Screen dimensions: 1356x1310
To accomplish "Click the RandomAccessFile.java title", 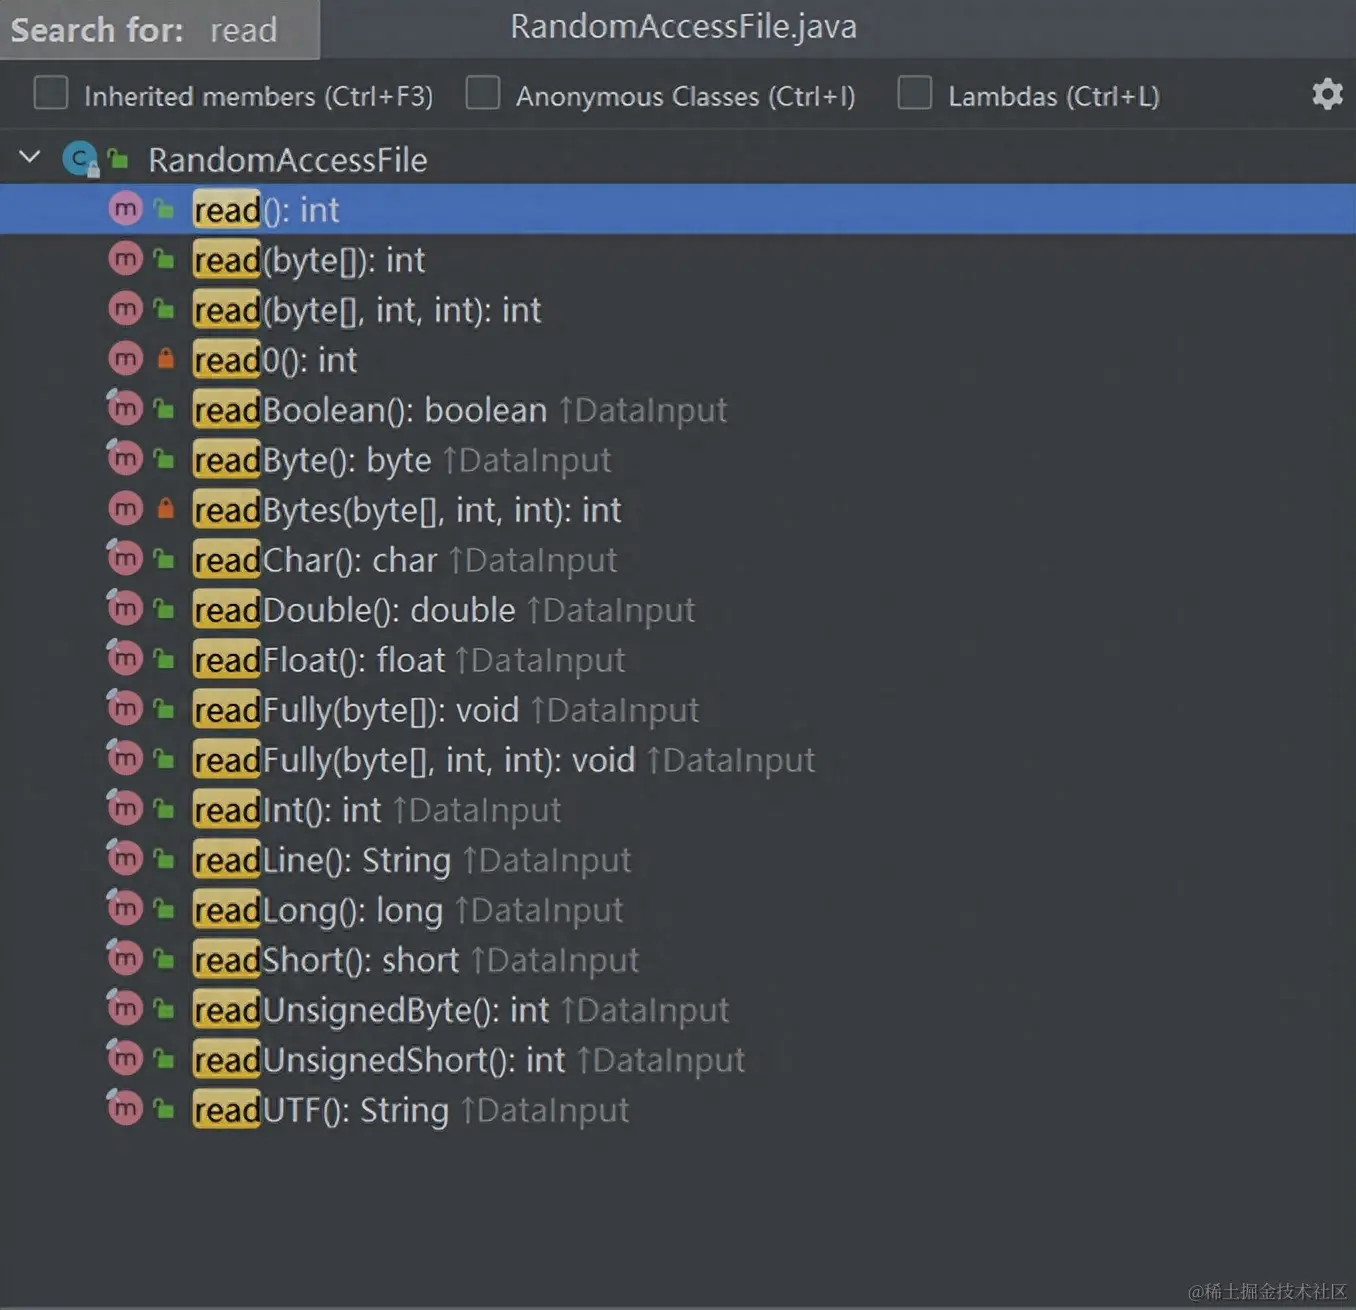I will click(683, 27).
